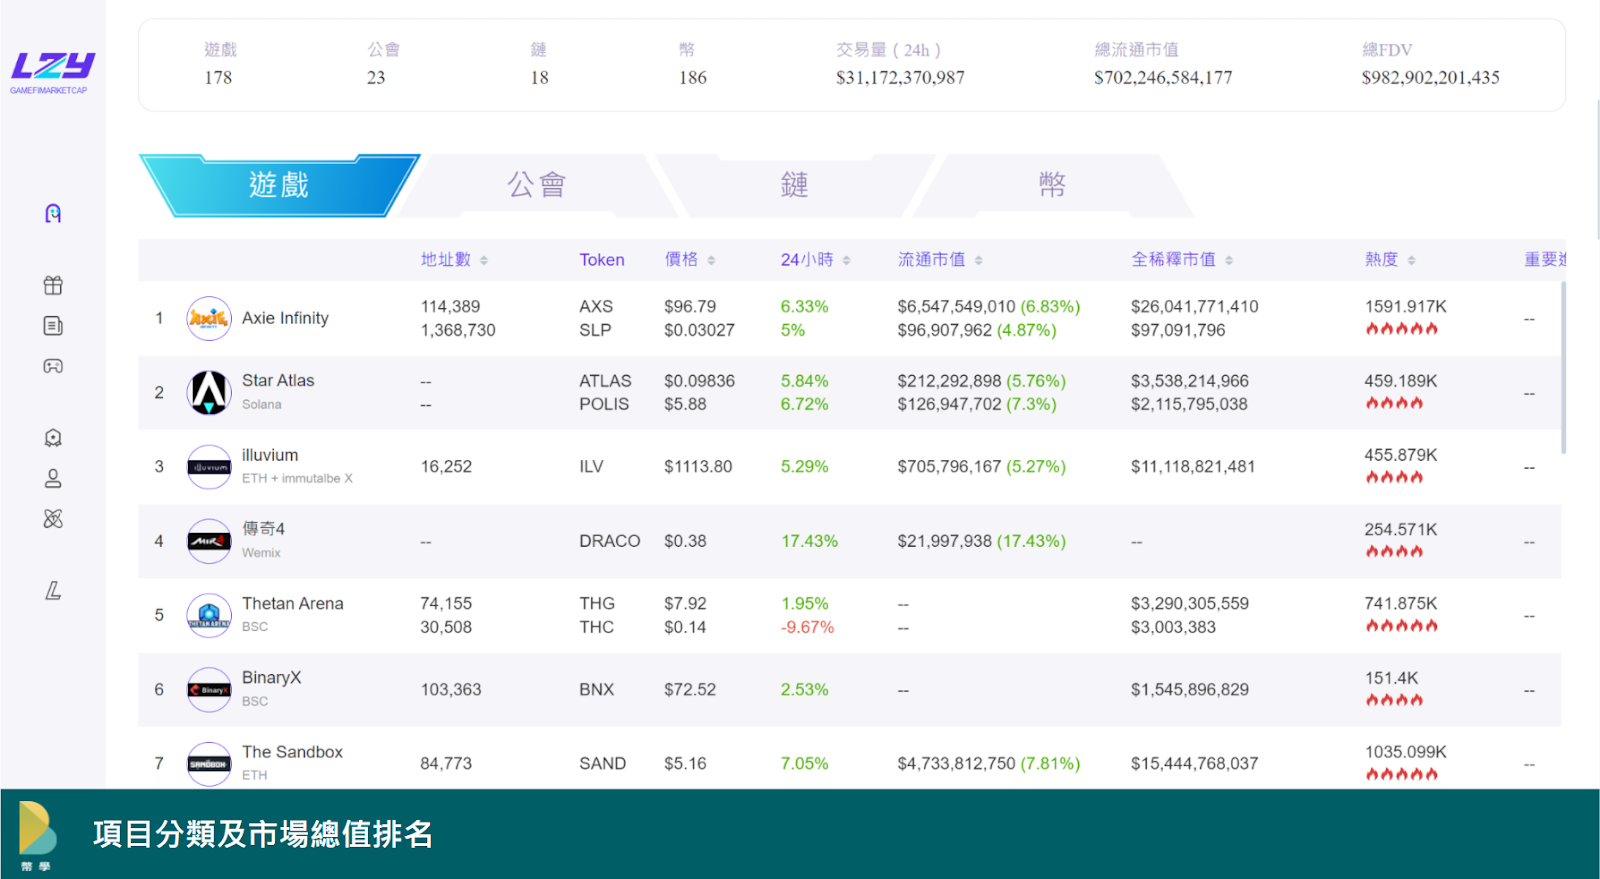The width and height of the screenshot is (1600, 879).
Task: Open the BinaryX project name
Action: tap(272, 678)
